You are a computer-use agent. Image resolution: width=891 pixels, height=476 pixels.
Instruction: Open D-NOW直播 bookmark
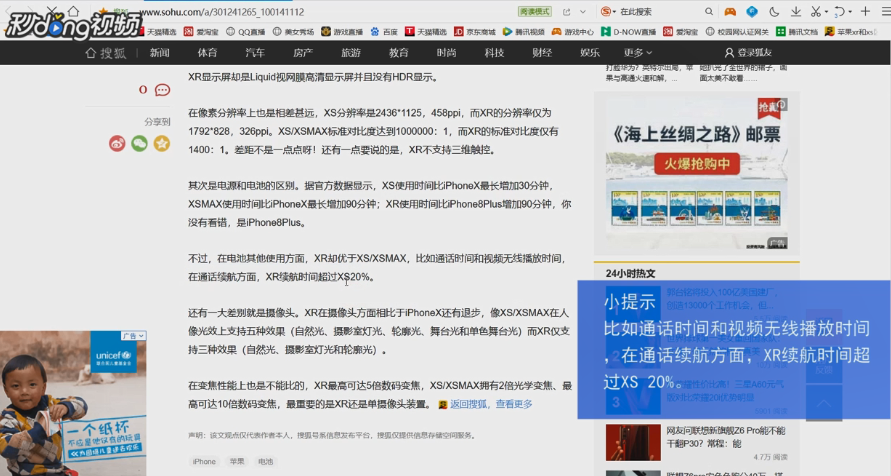(628, 32)
